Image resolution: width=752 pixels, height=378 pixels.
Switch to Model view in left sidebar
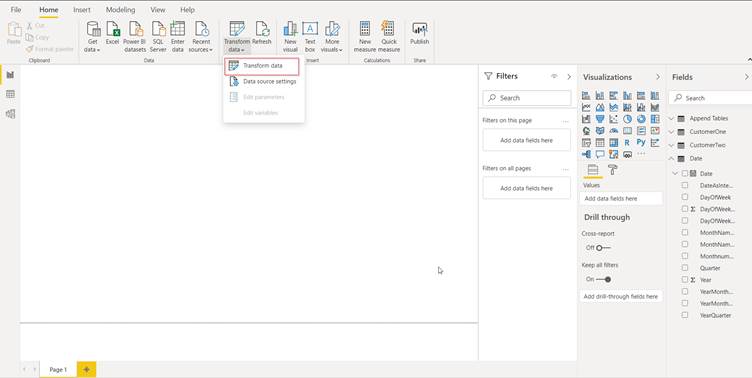pos(10,114)
